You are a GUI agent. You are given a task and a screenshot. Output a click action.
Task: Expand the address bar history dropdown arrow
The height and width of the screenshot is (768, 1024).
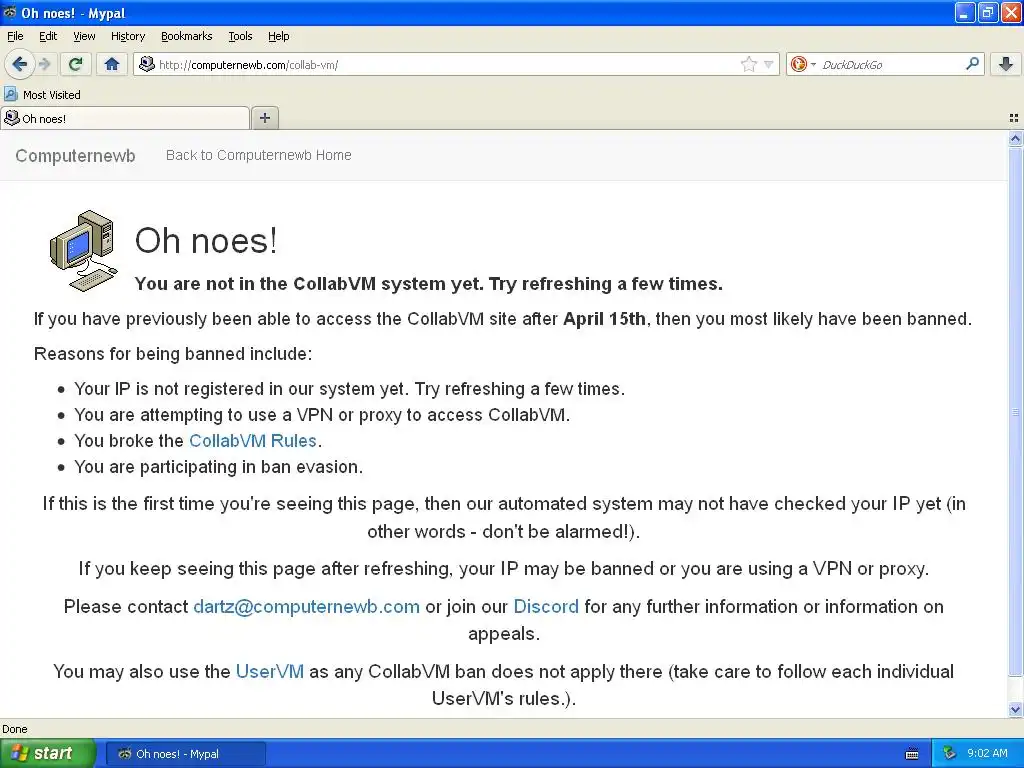click(x=769, y=64)
